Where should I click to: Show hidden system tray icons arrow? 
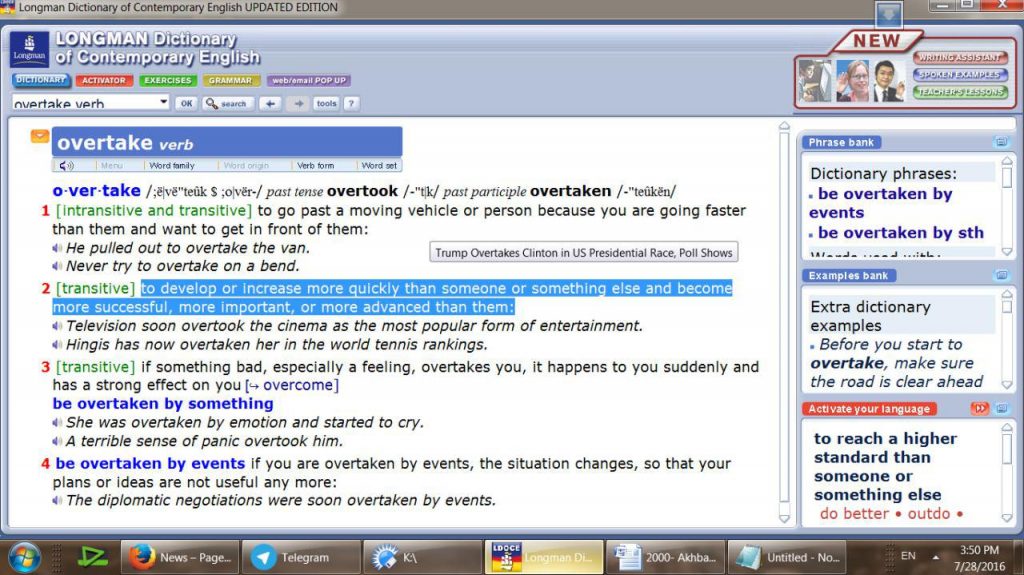click(935, 557)
